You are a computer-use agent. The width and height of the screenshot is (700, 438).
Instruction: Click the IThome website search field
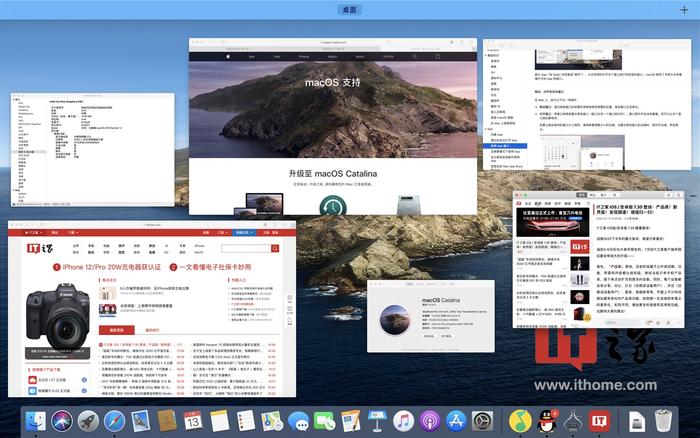[x=246, y=248]
